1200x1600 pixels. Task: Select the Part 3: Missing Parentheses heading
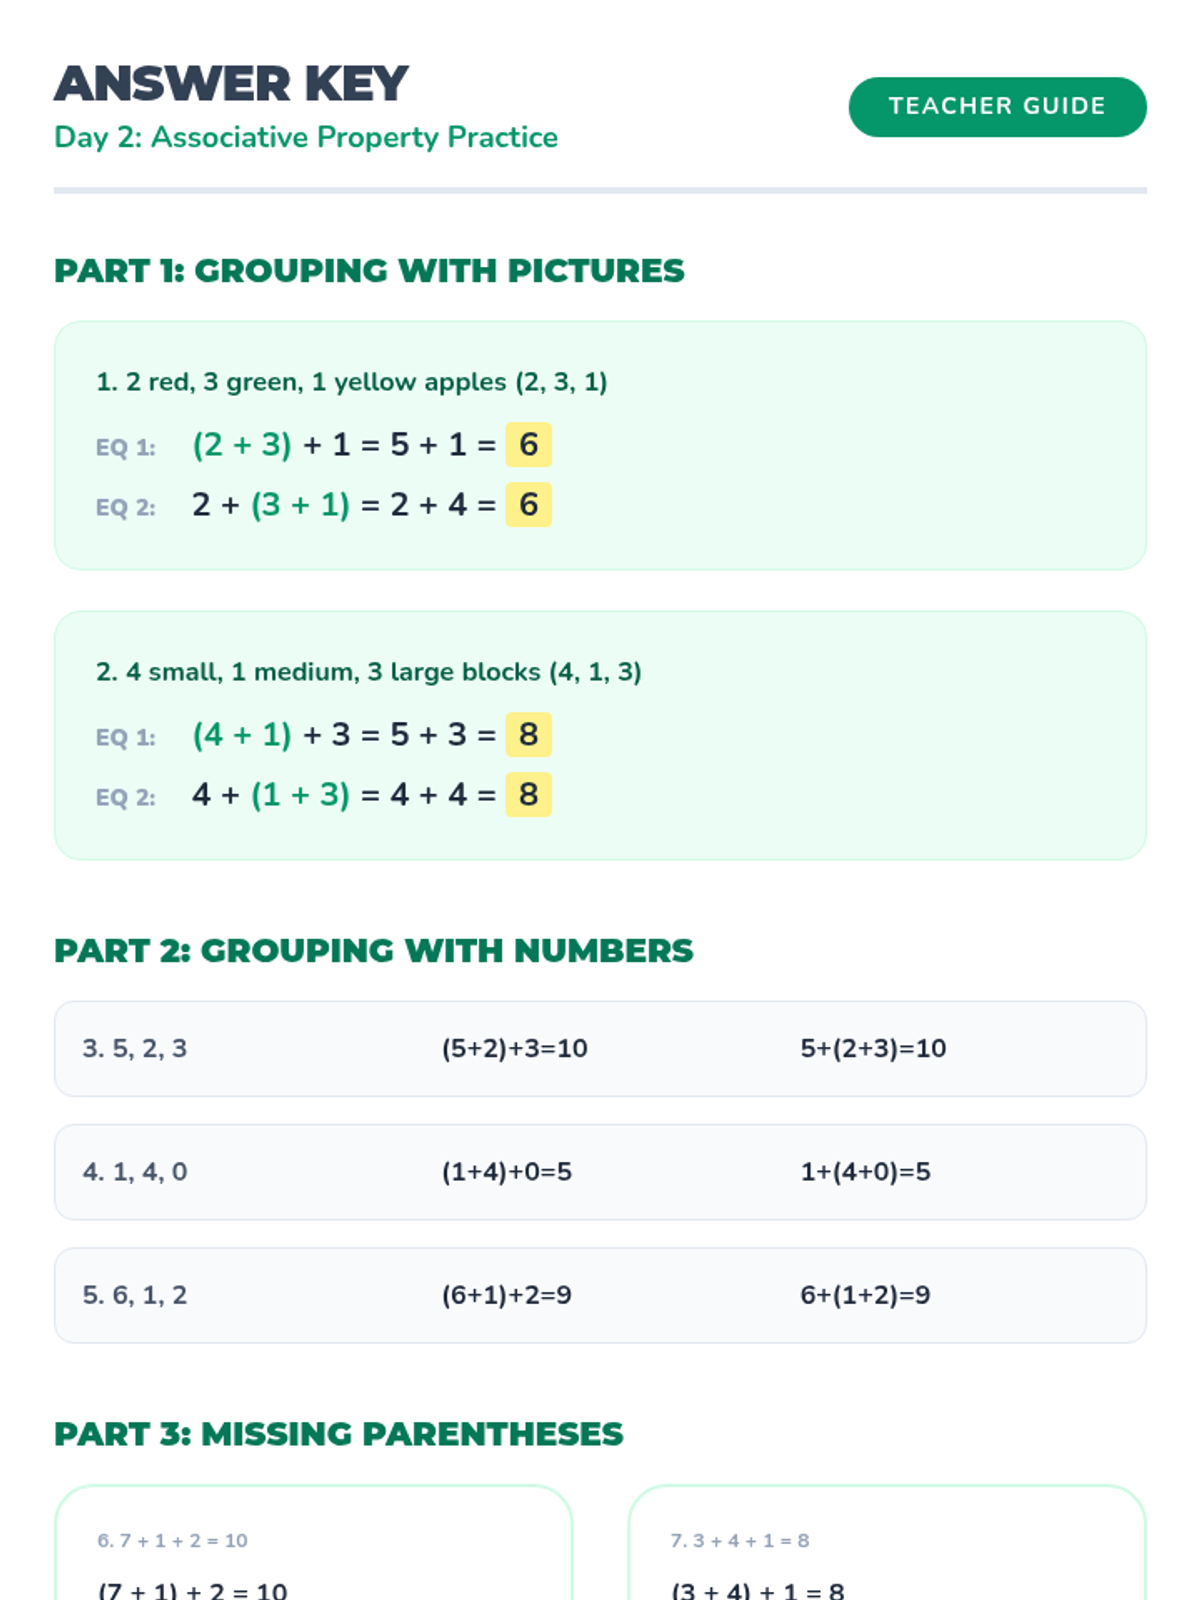(338, 1433)
